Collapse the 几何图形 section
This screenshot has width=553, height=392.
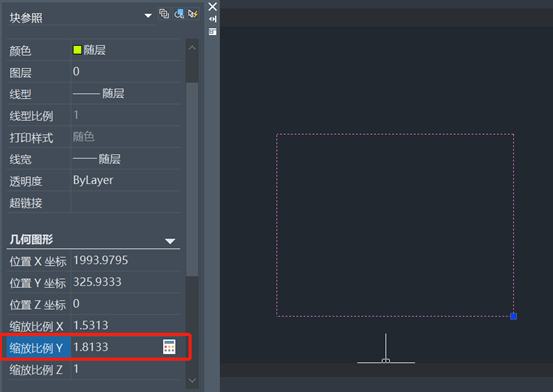(170, 241)
